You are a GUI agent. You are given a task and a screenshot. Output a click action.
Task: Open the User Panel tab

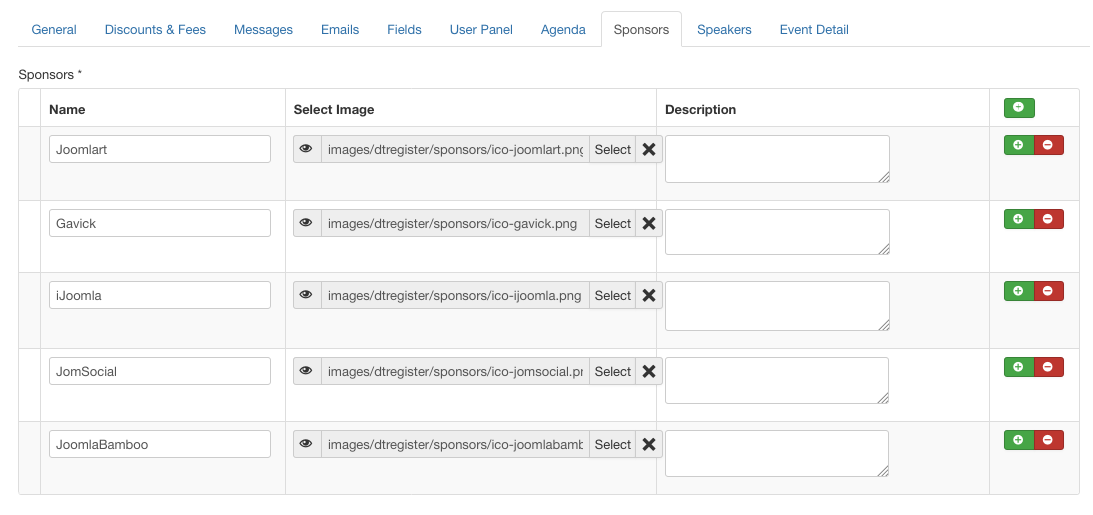[x=481, y=29]
